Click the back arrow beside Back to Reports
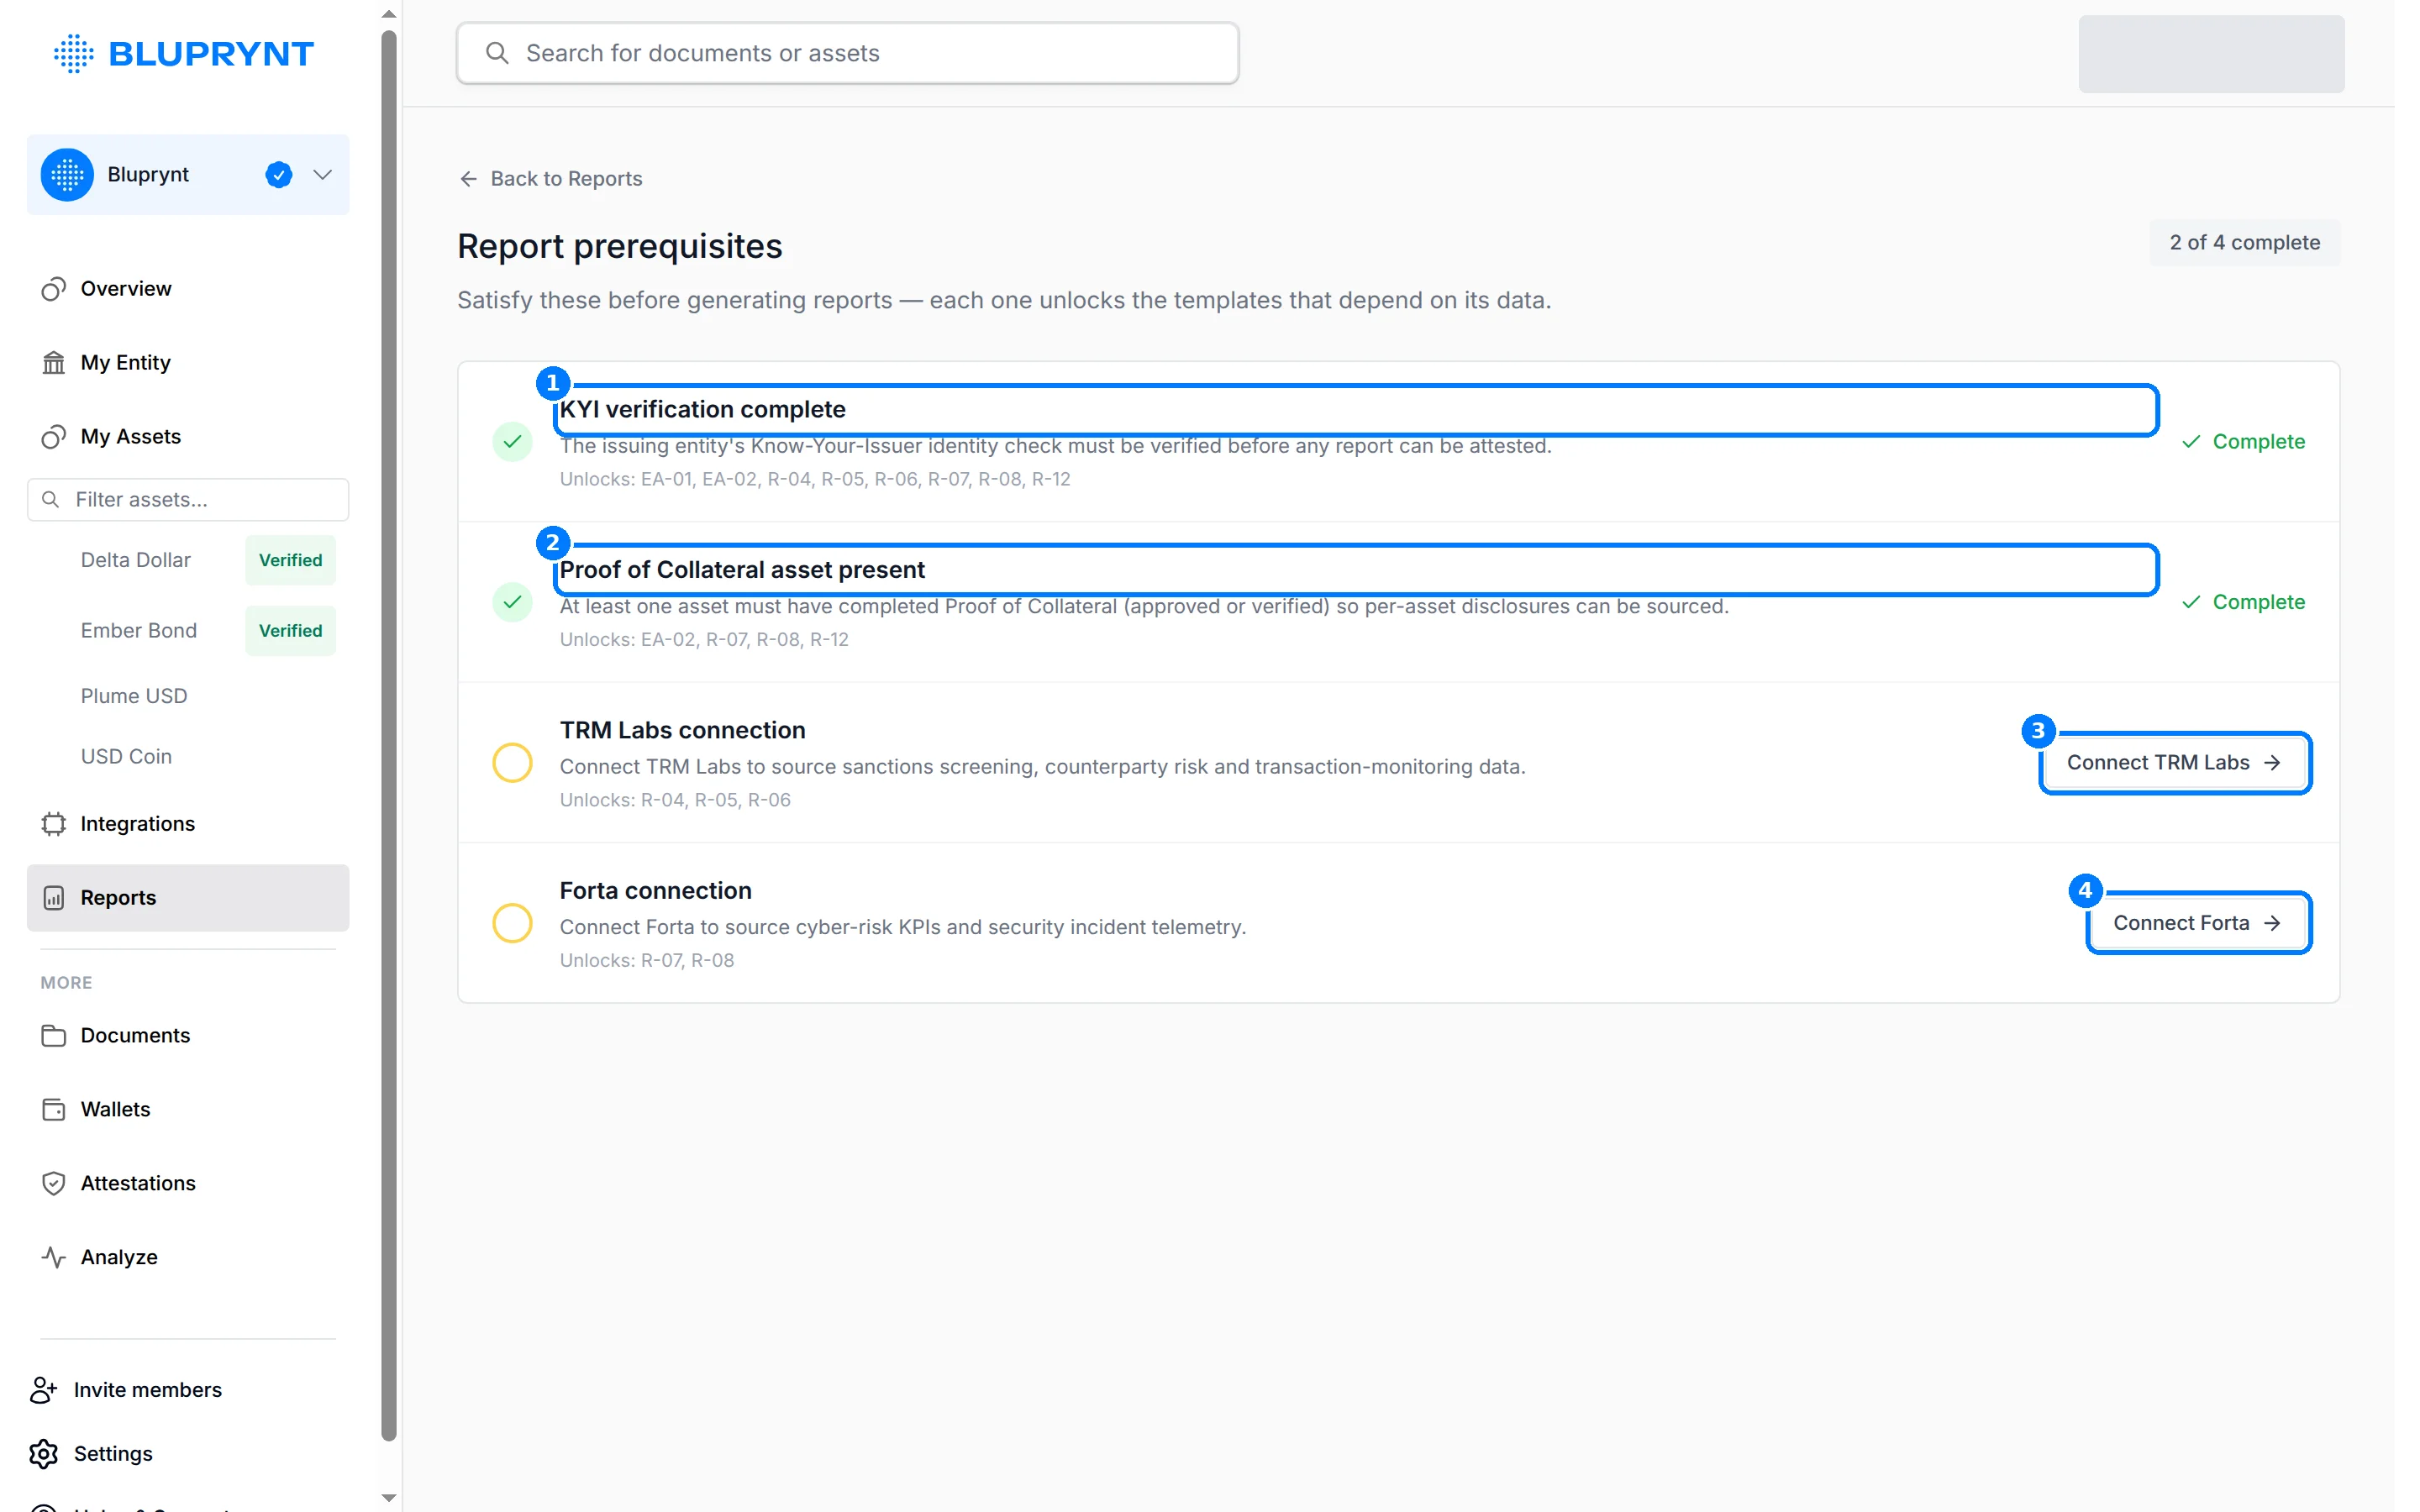The width and height of the screenshot is (2420, 1512). point(468,179)
